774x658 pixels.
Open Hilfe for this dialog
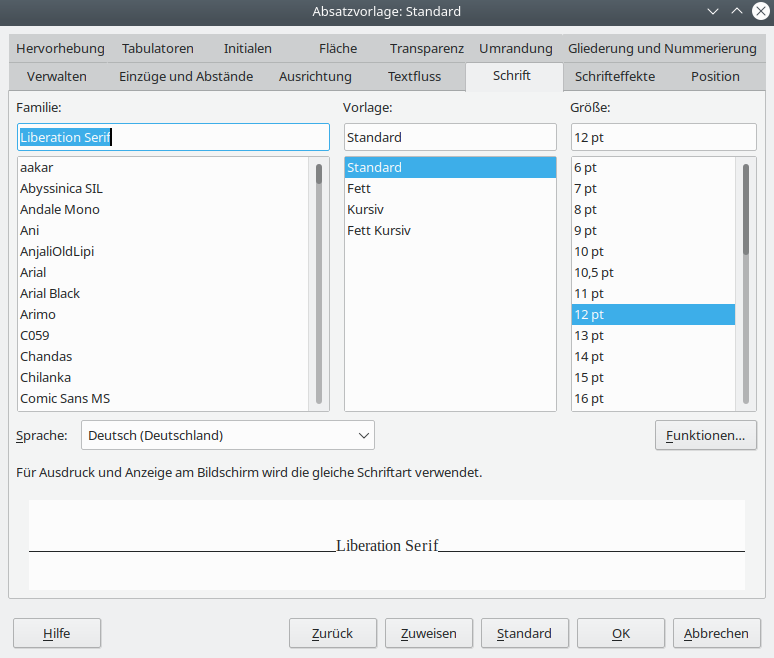tap(57, 633)
